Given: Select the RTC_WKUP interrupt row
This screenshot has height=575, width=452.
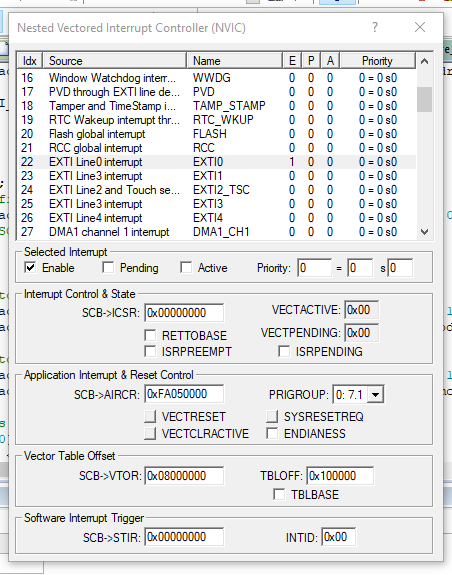Looking at the screenshot, I should [x=217, y=120].
